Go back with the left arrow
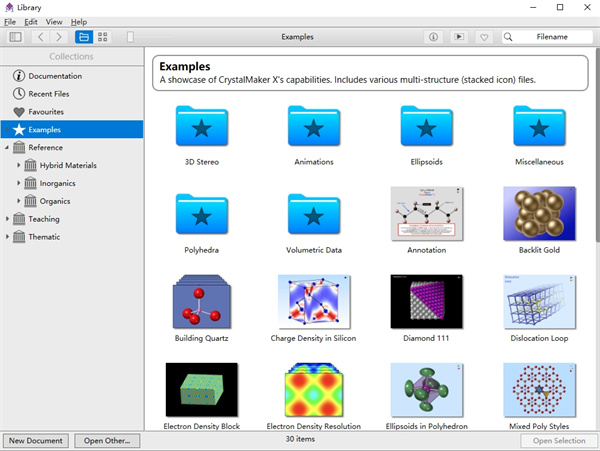Viewport: 600px width, 451px height. [x=40, y=37]
